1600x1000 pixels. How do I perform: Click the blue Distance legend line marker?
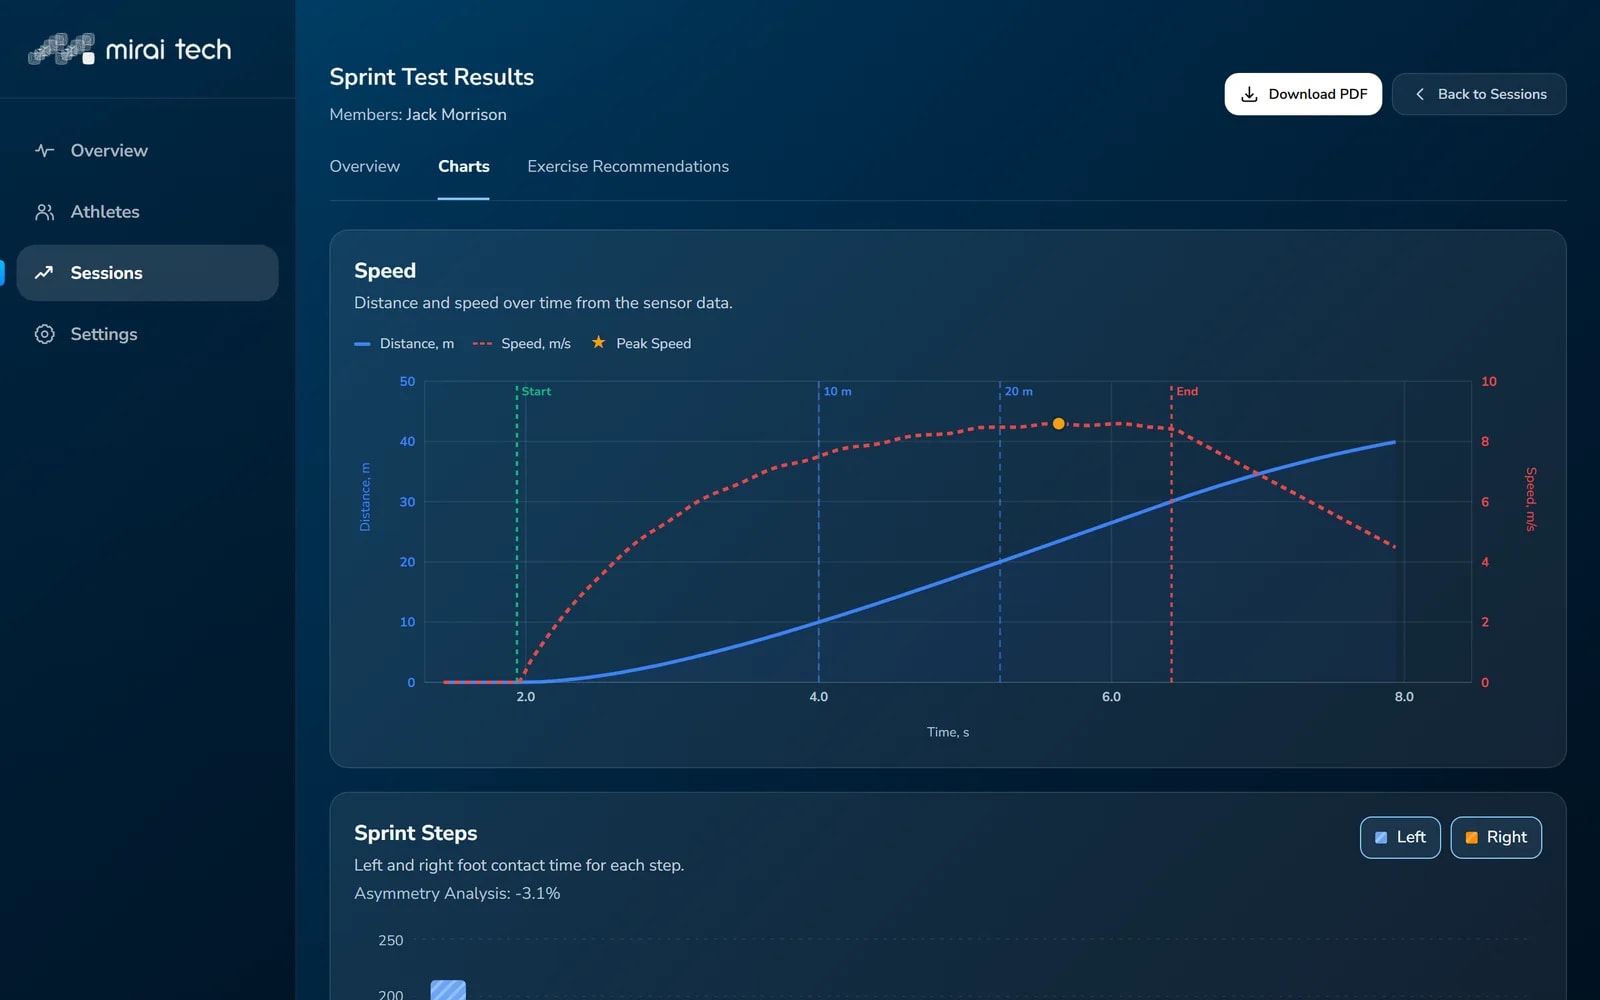pyautogui.click(x=362, y=344)
